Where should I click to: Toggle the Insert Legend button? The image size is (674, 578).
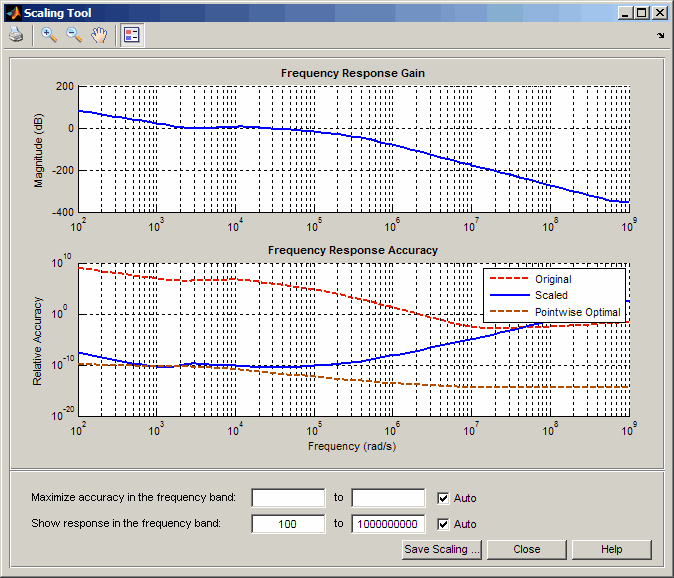coord(132,35)
